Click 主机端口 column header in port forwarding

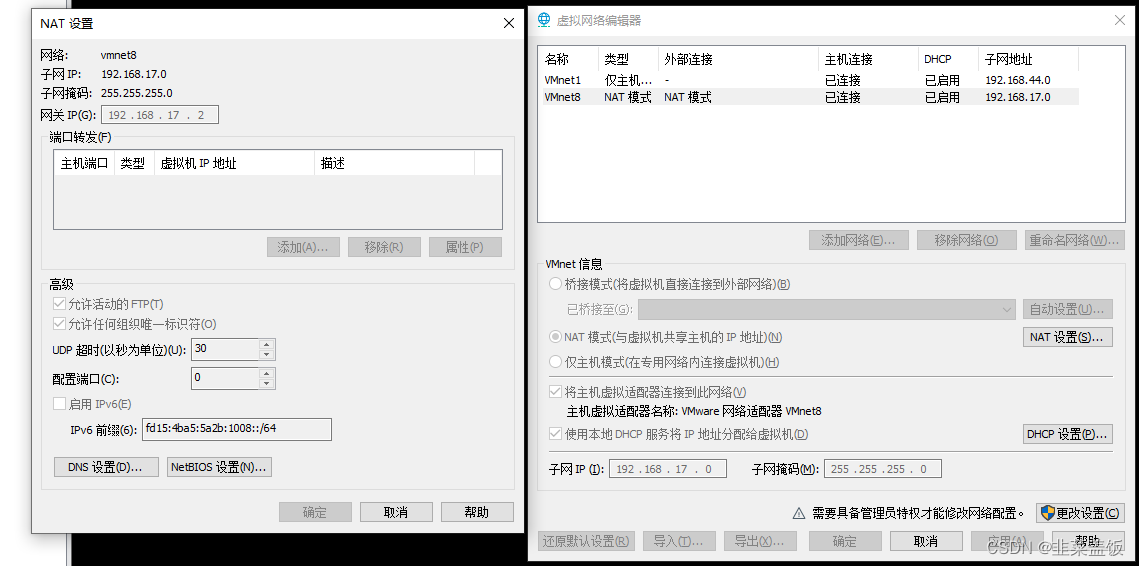coord(84,163)
